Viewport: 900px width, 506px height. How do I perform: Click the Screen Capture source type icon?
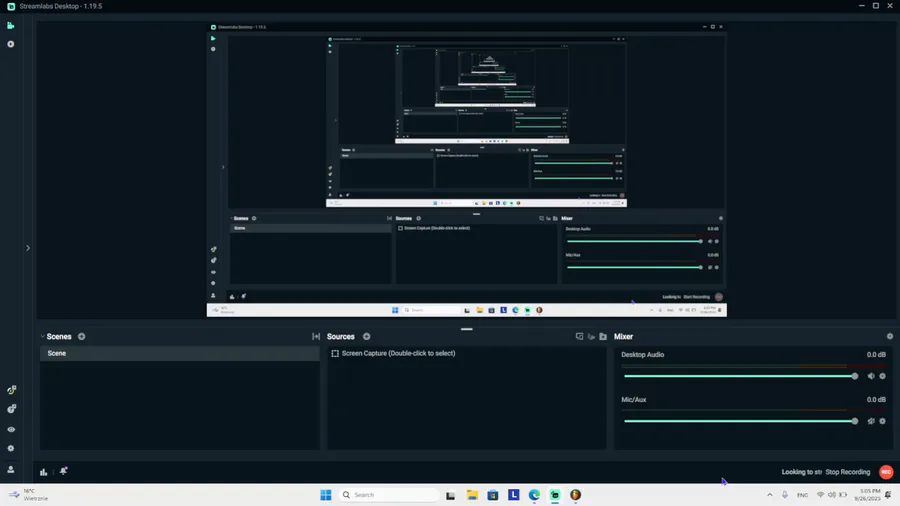(x=335, y=353)
